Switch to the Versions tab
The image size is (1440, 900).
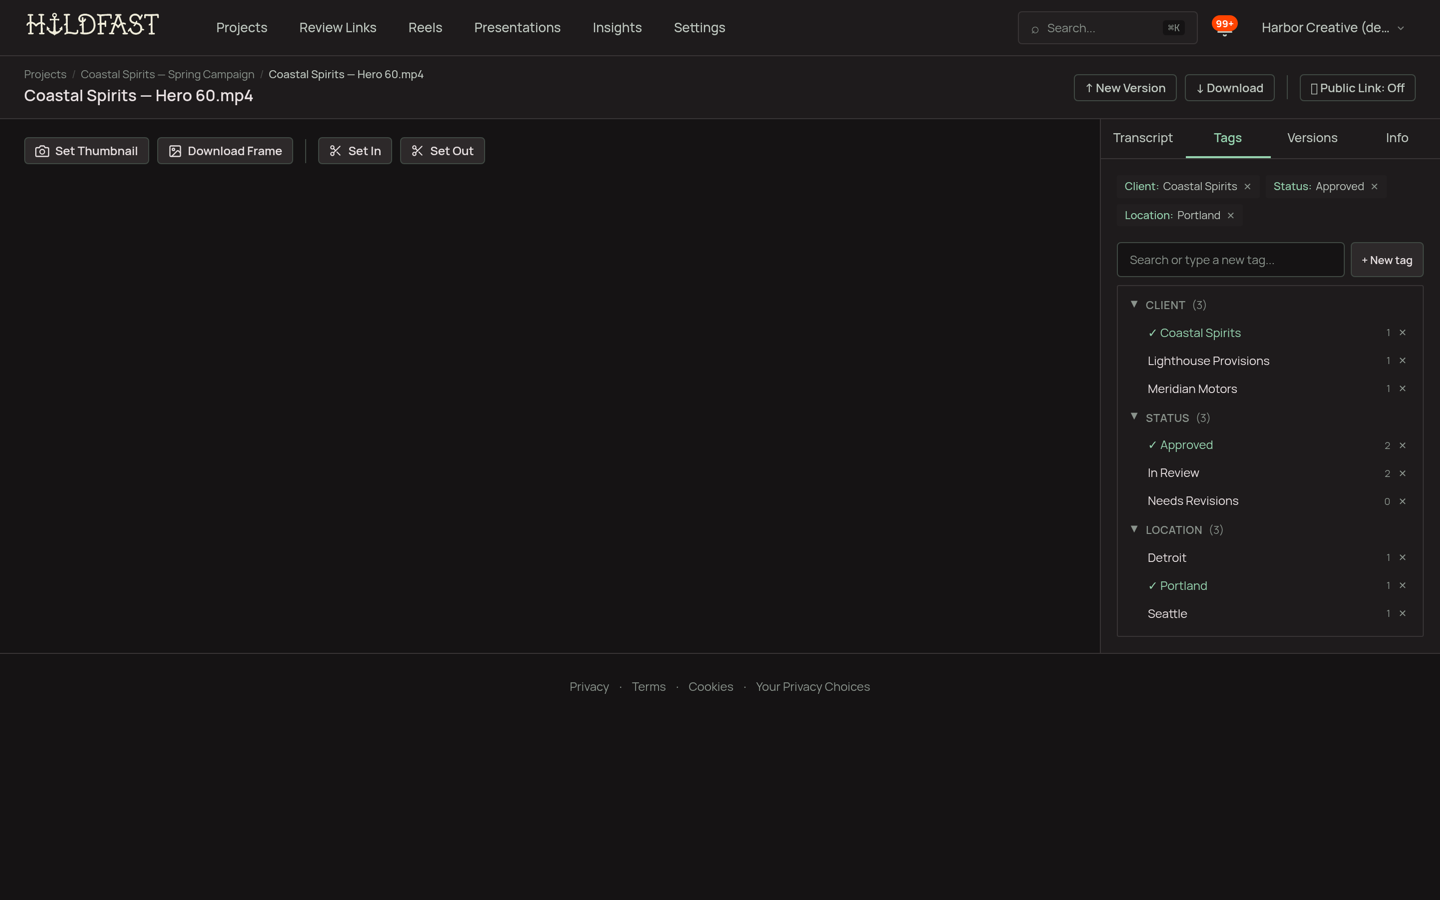tap(1312, 138)
